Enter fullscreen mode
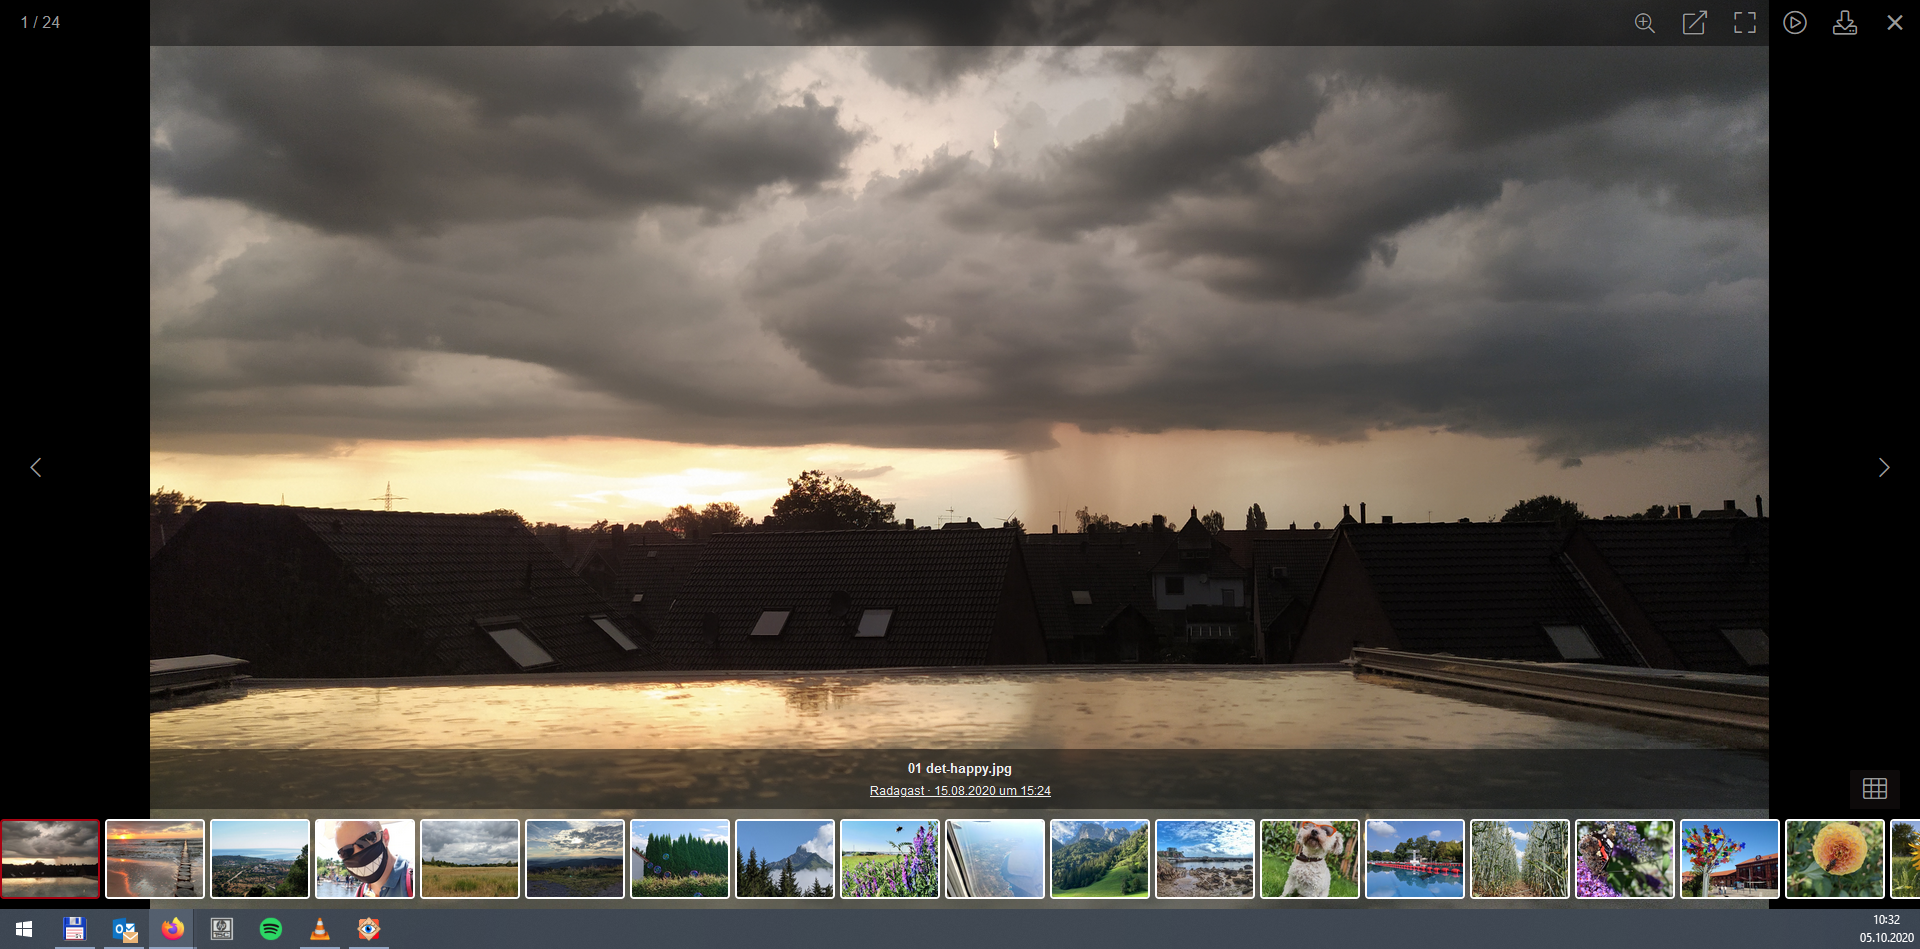Image resolution: width=1920 pixels, height=949 pixels. (1744, 23)
